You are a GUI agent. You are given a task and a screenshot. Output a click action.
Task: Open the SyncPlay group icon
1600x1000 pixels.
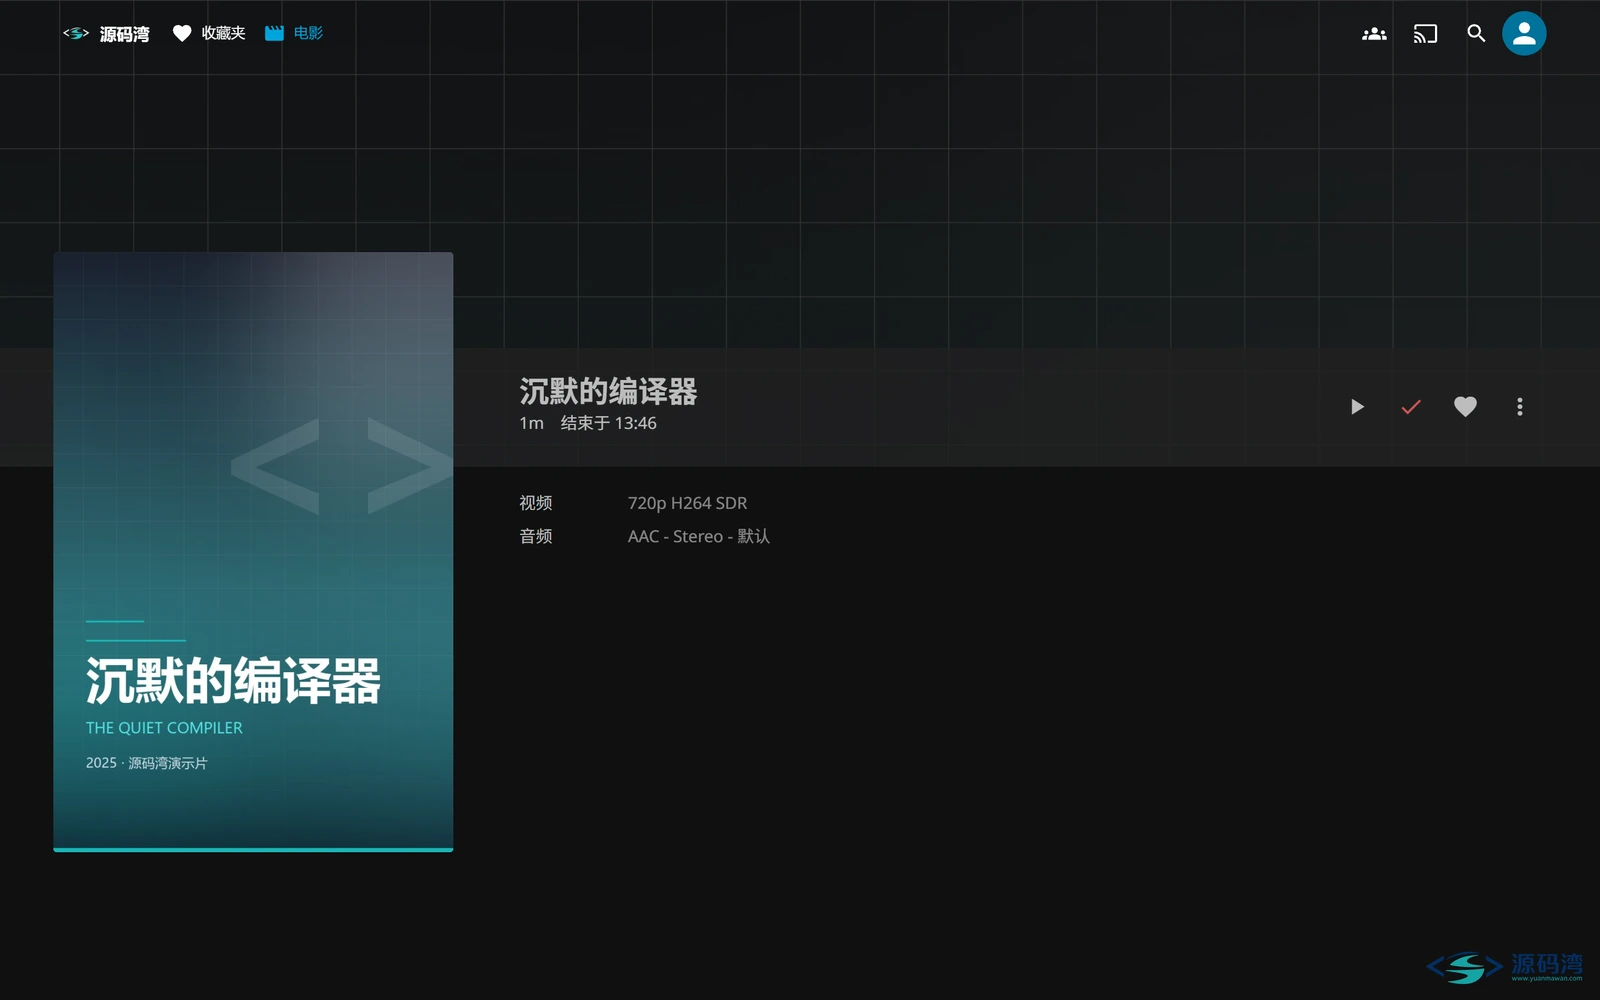[x=1374, y=34]
